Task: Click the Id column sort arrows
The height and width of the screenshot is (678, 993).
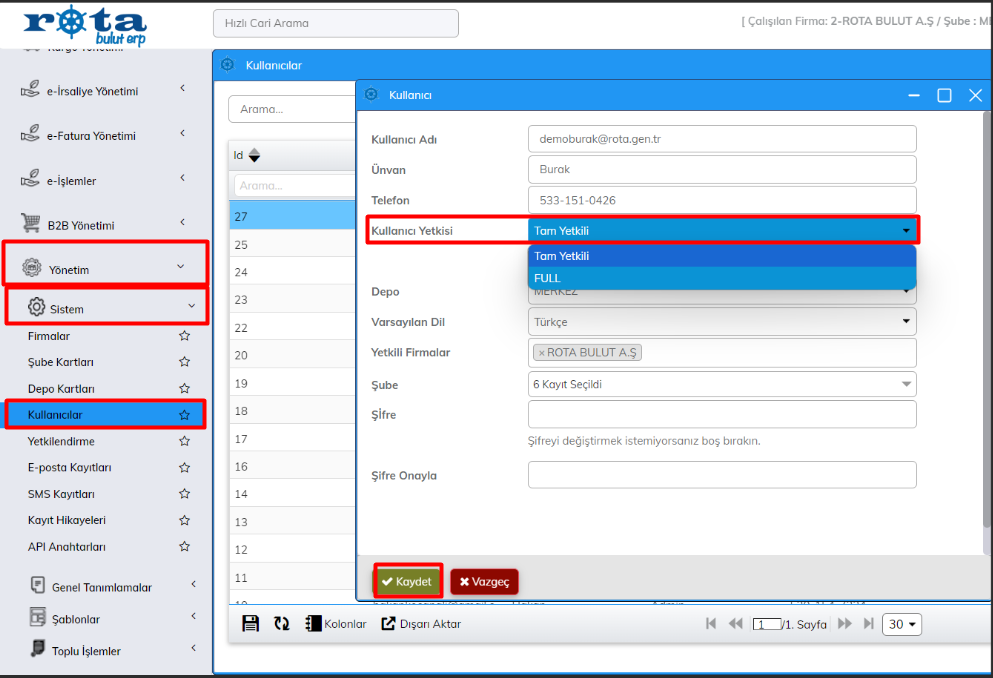Action: [254, 156]
